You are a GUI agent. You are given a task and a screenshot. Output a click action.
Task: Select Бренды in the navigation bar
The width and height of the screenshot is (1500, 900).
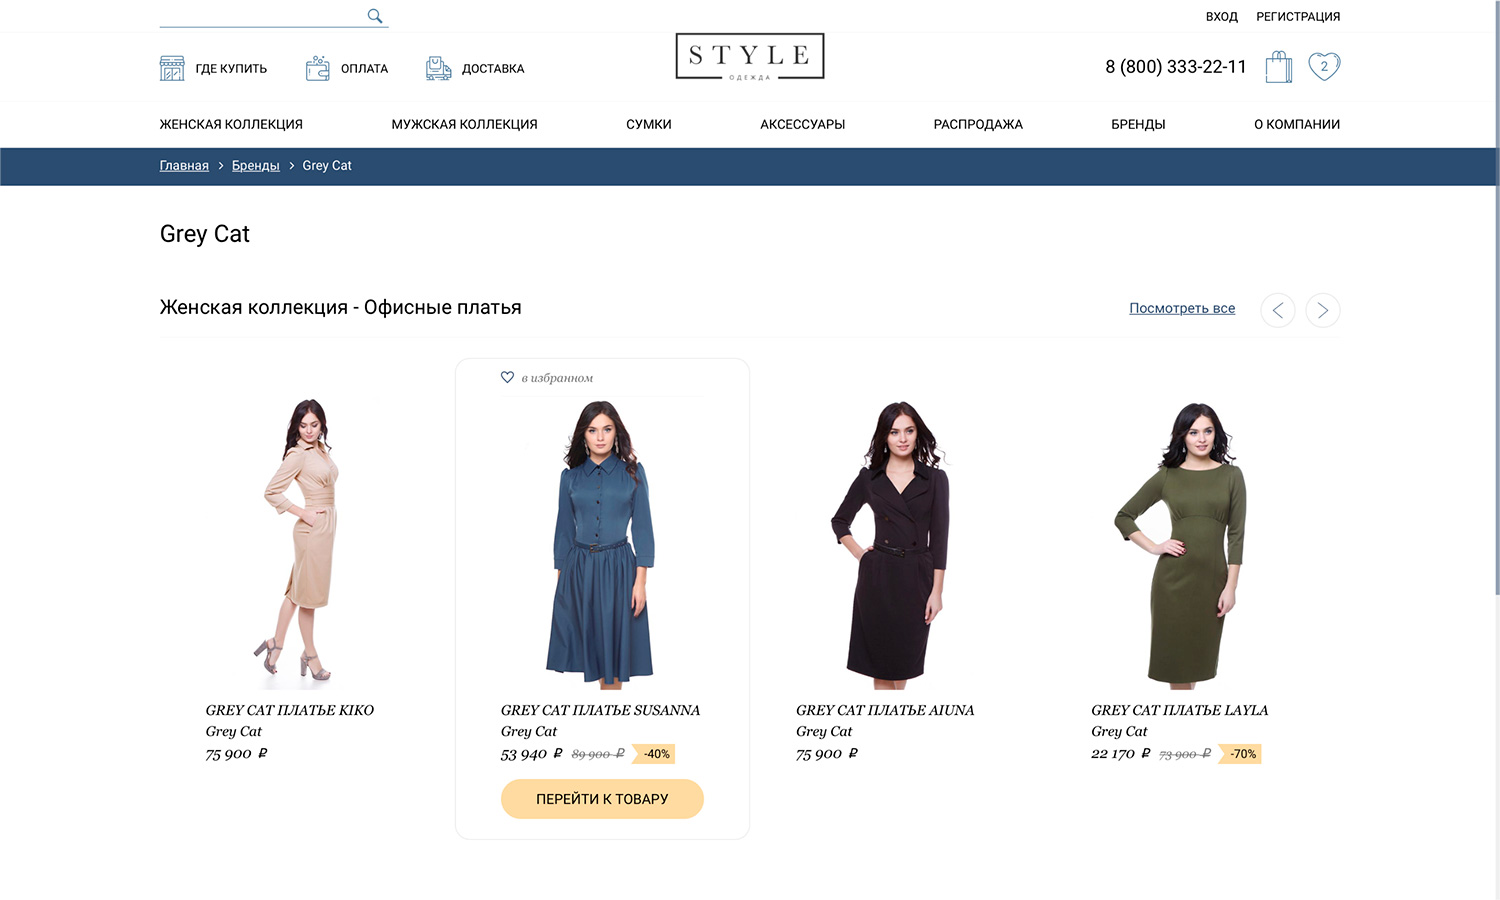click(1138, 124)
